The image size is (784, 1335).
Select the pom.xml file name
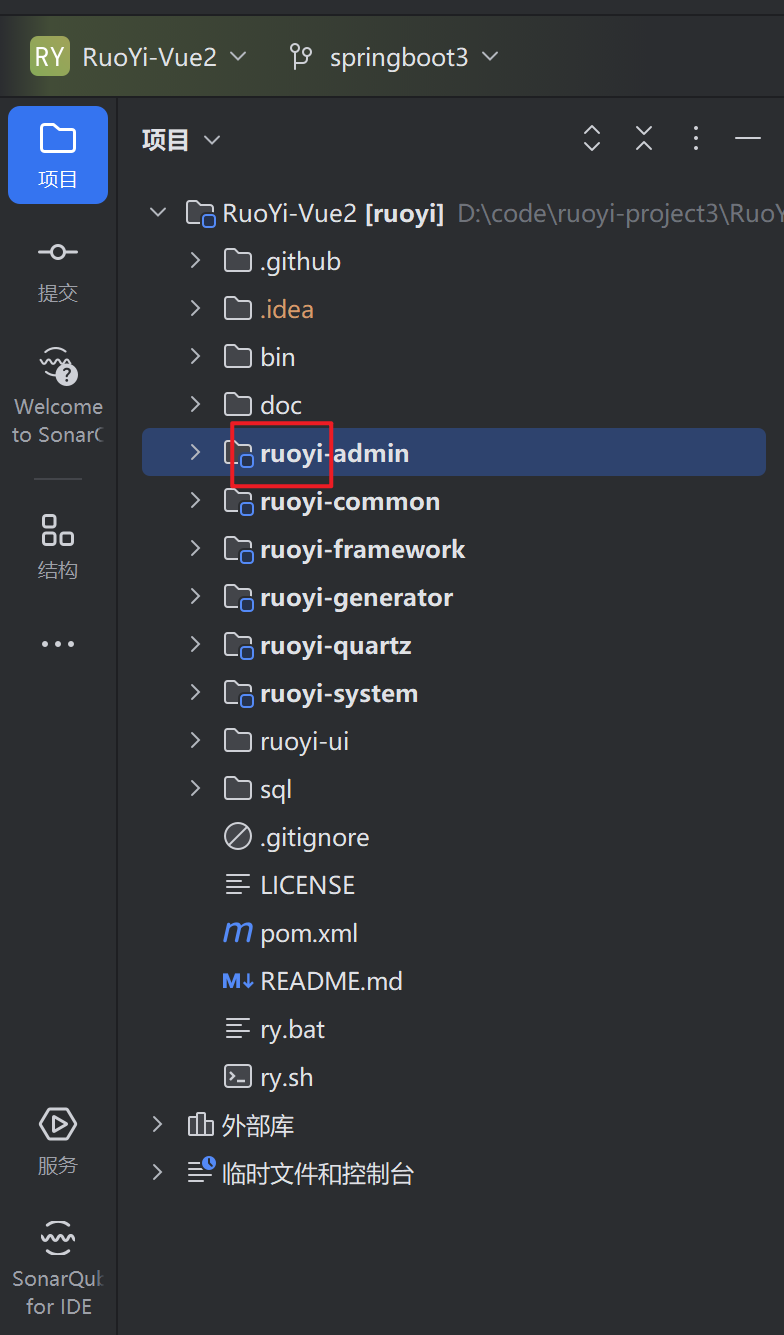pos(309,933)
